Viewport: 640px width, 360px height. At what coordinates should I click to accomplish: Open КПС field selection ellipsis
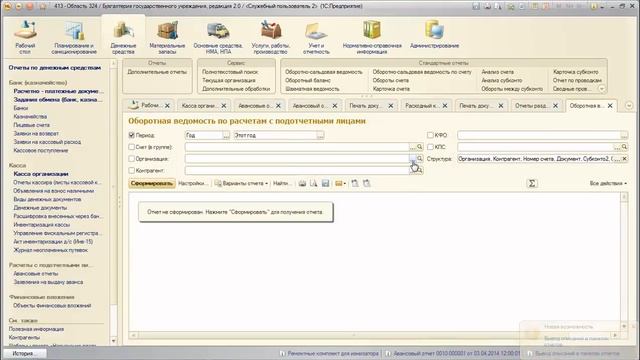(617, 147)
